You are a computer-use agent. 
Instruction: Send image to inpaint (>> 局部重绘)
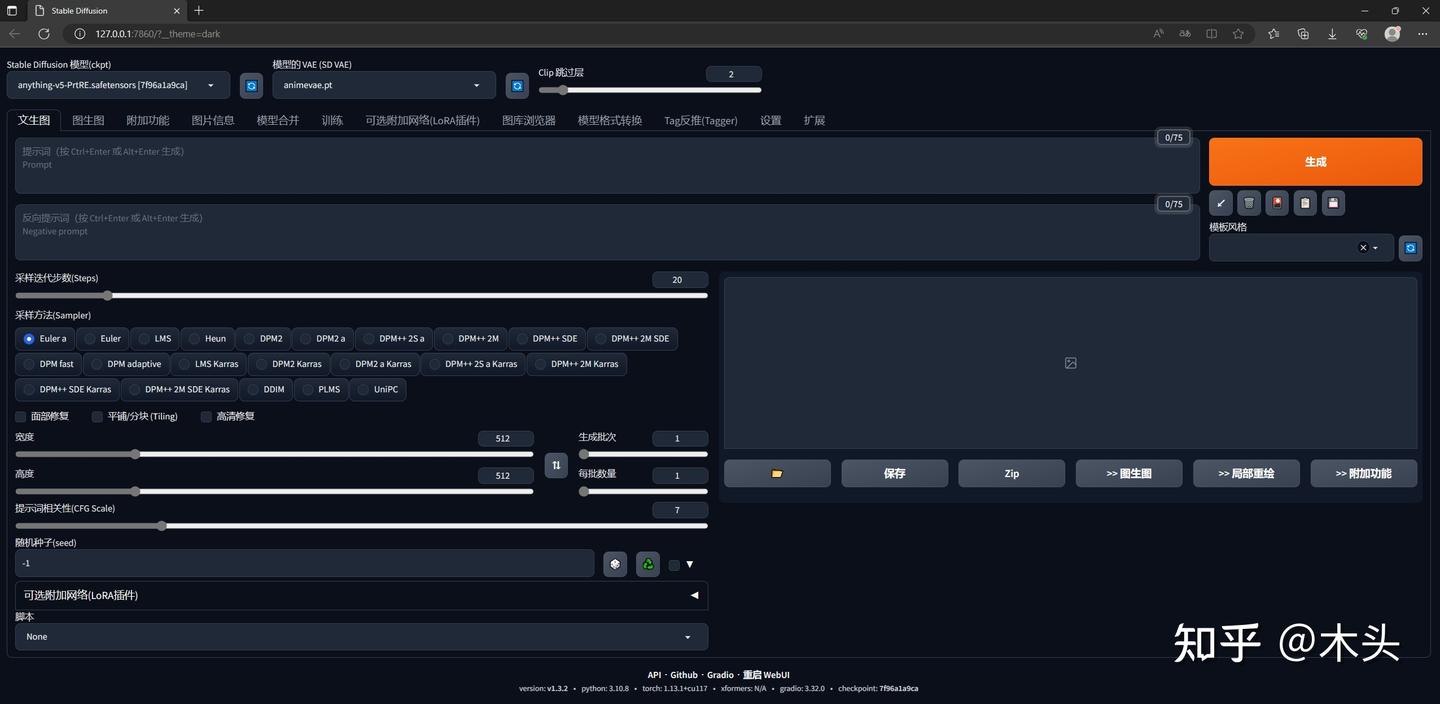click(1246, 473)
